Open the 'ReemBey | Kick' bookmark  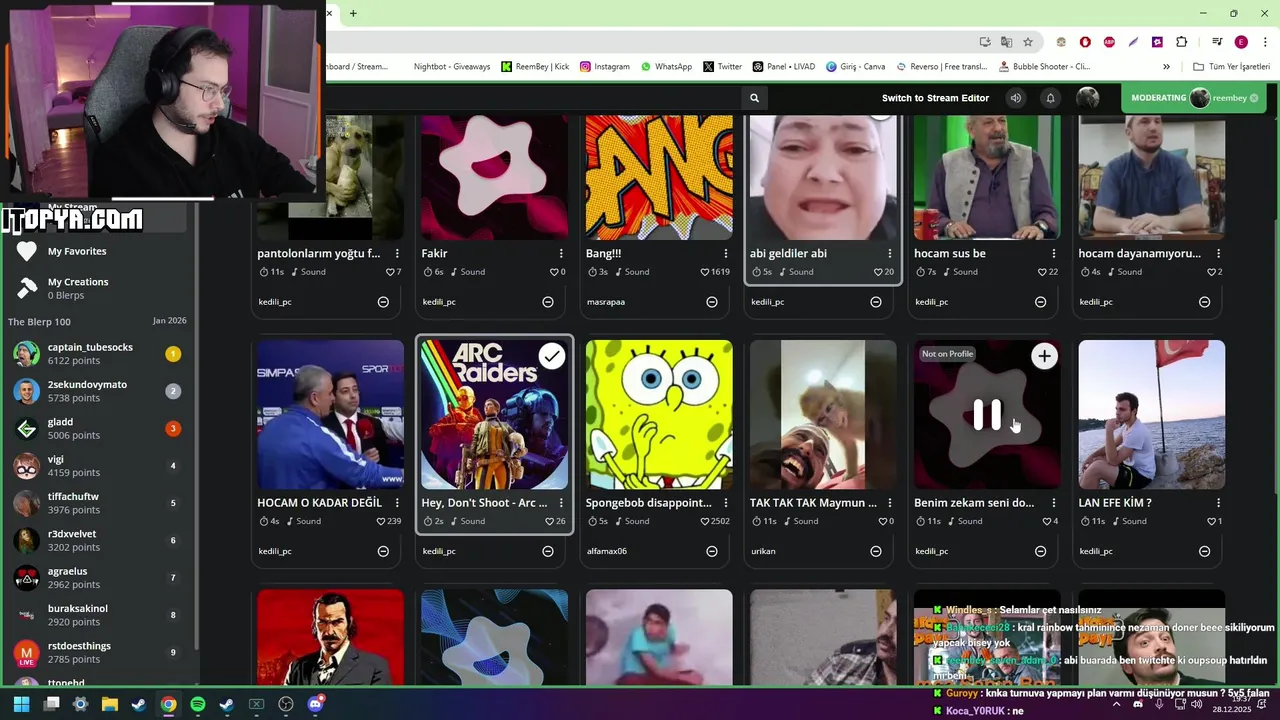tap(535, 67)
